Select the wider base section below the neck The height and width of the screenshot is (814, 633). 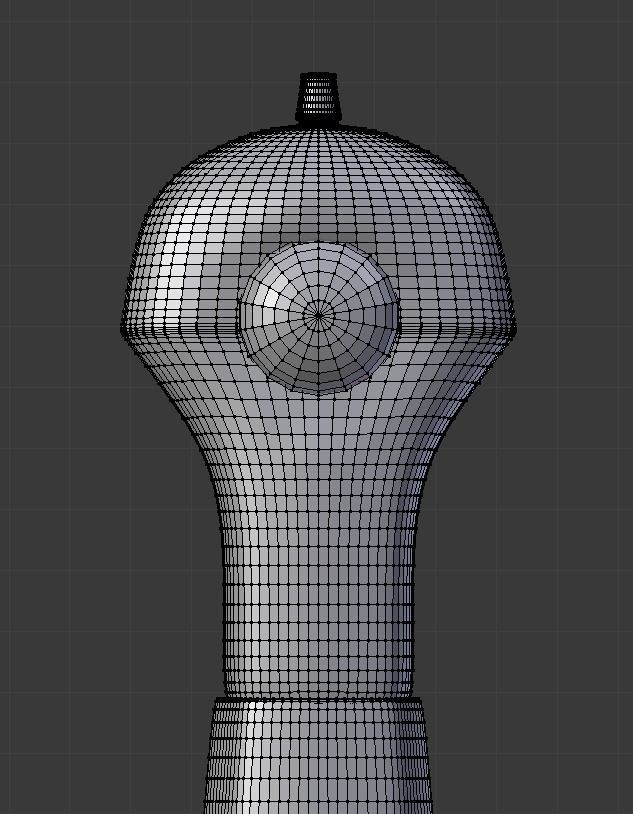[x=318, y=756]
